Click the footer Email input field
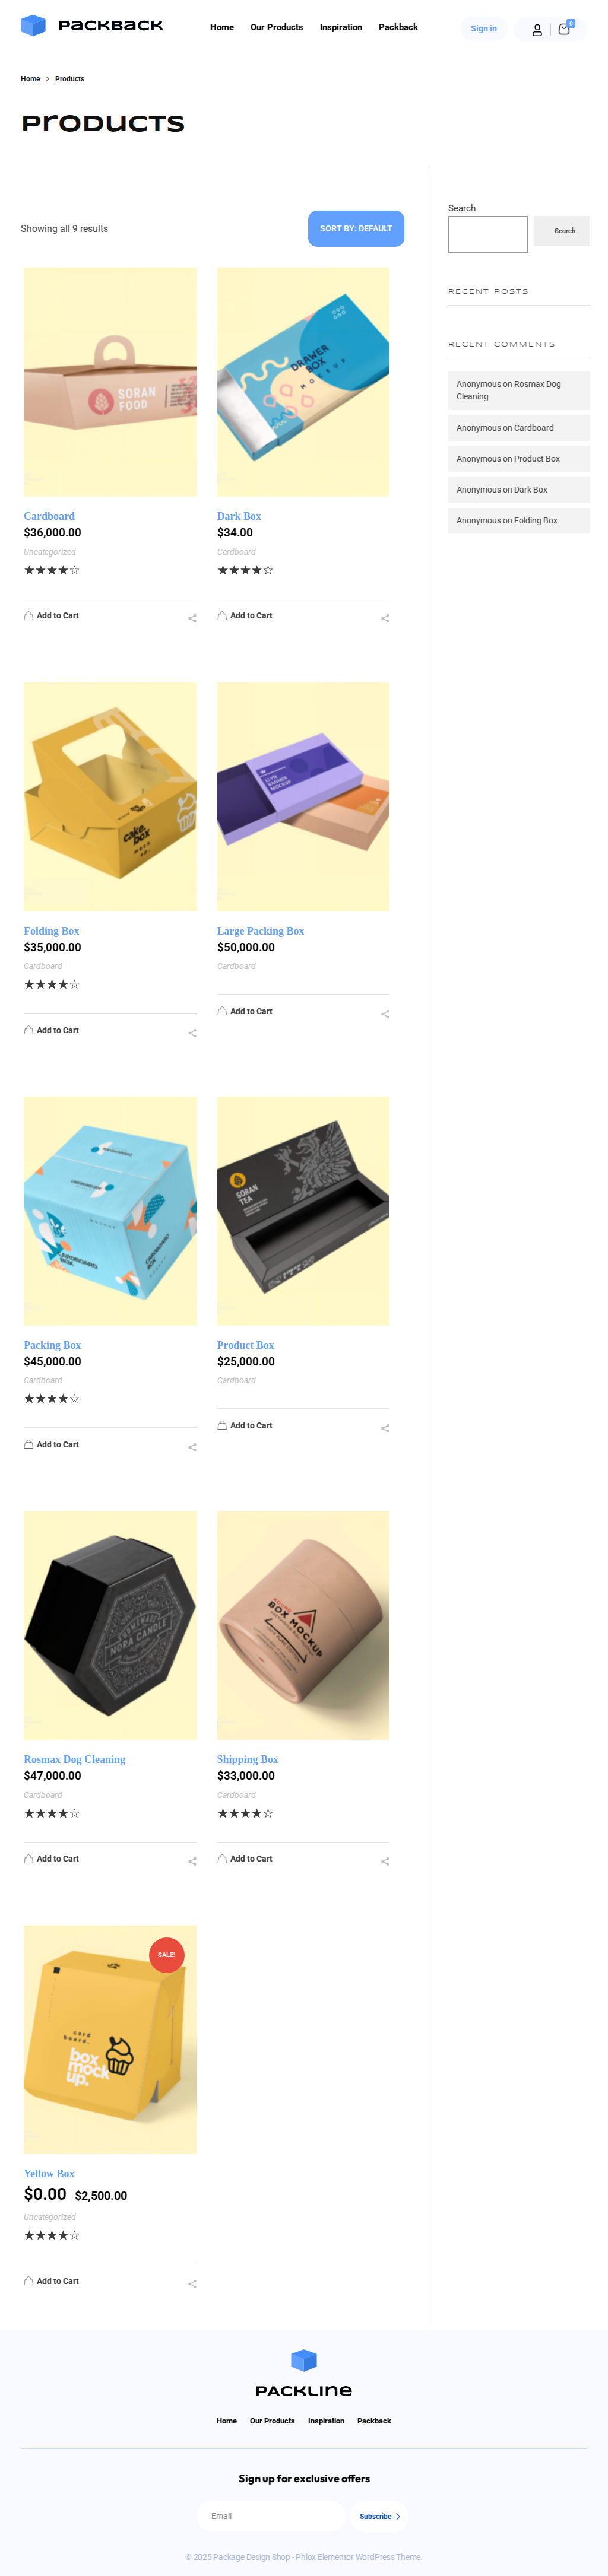The image size is (608, 2576). [271, 2516]
